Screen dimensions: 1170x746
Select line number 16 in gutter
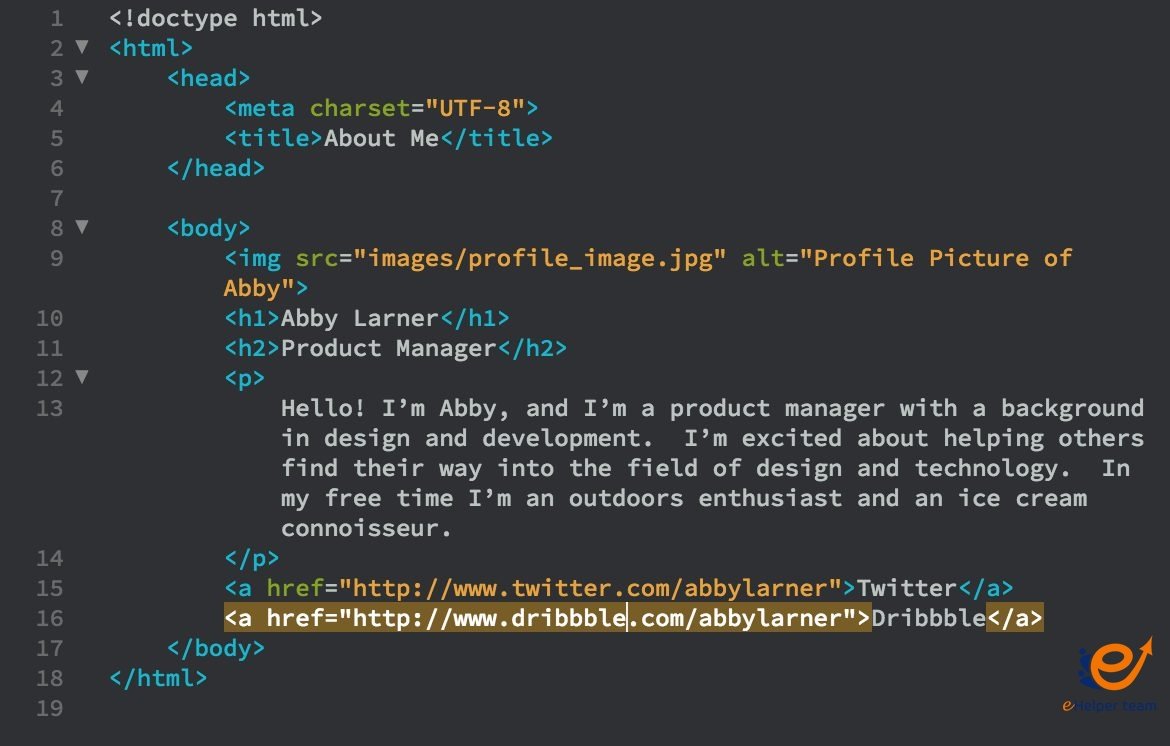[x=49, y=618]
